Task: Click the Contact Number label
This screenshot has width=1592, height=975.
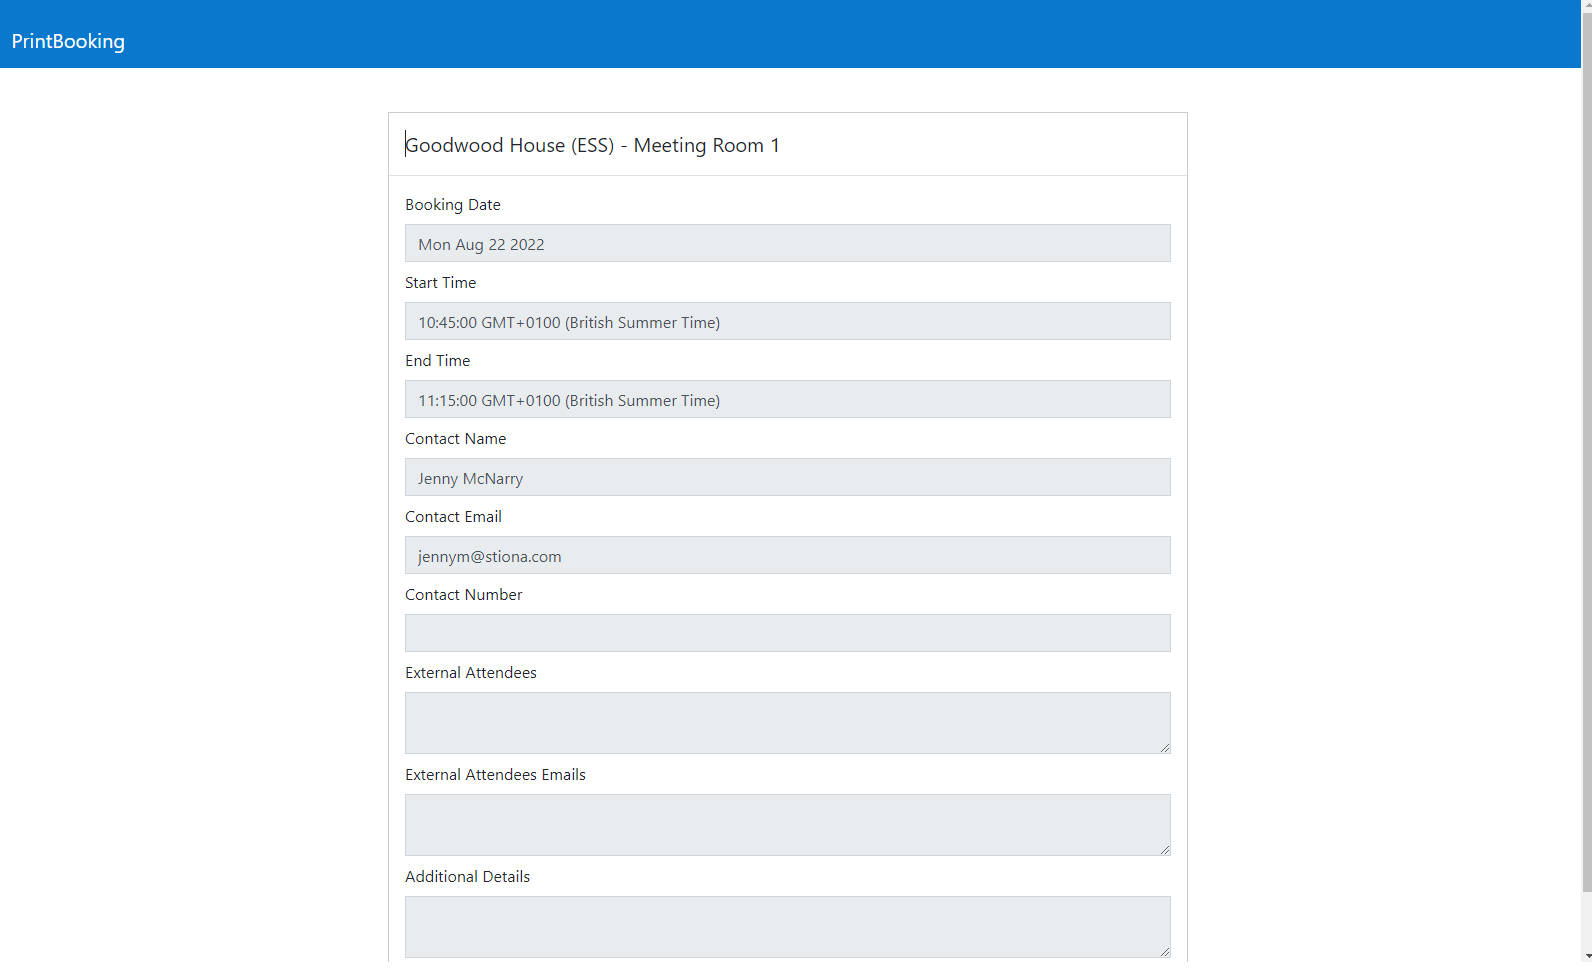Action: click(463, 595)
